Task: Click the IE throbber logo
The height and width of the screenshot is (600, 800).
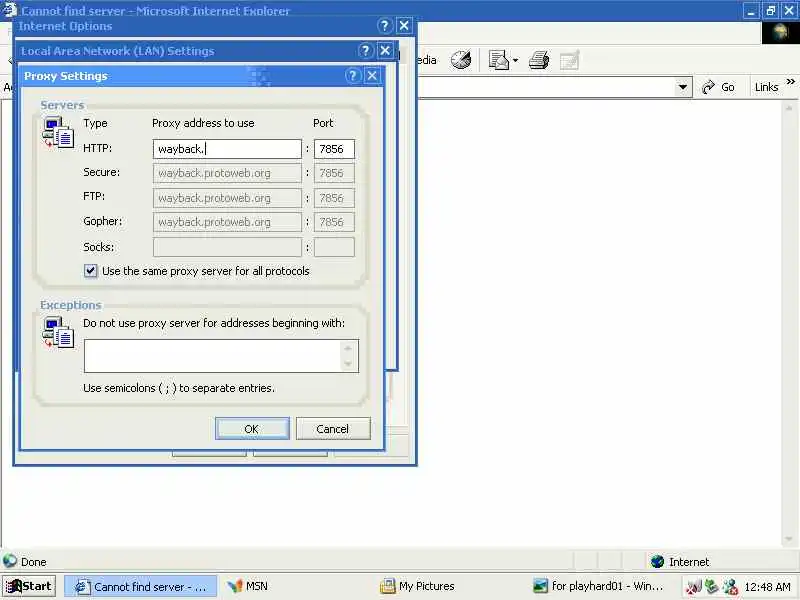Action: pyautogui.click(x=780, y=33)
